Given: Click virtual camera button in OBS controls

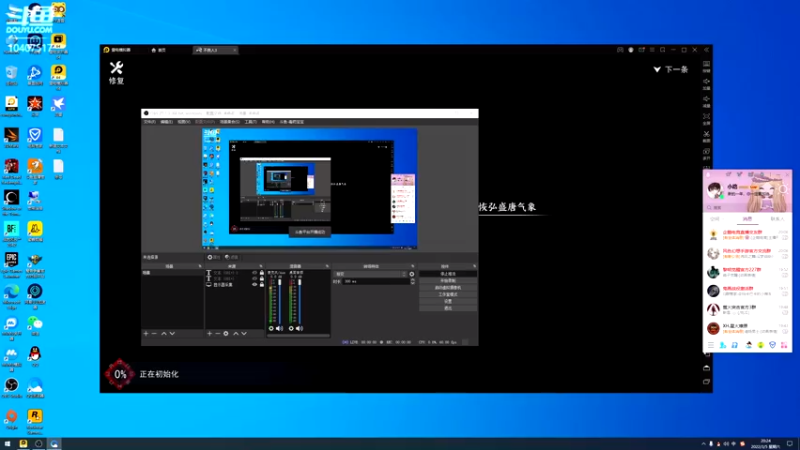Looking at the screenshot, I should [448, 288].
